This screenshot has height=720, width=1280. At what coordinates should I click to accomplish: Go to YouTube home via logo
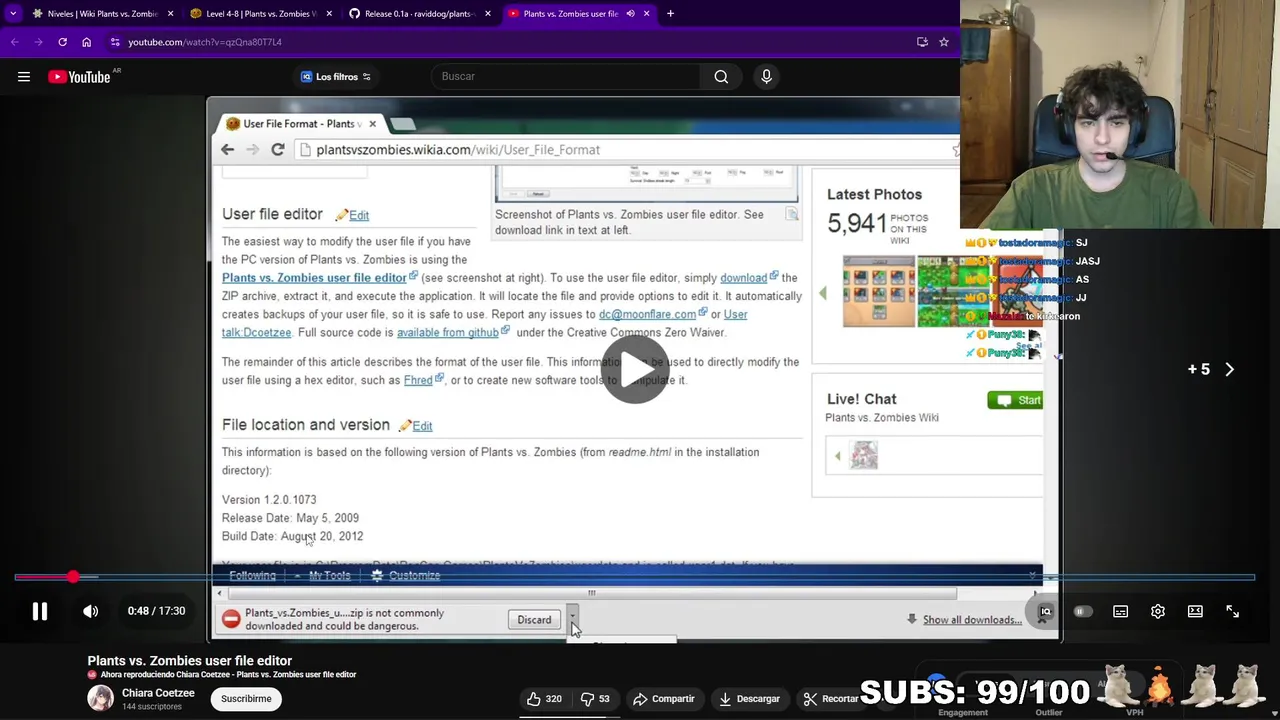[80, 77]
